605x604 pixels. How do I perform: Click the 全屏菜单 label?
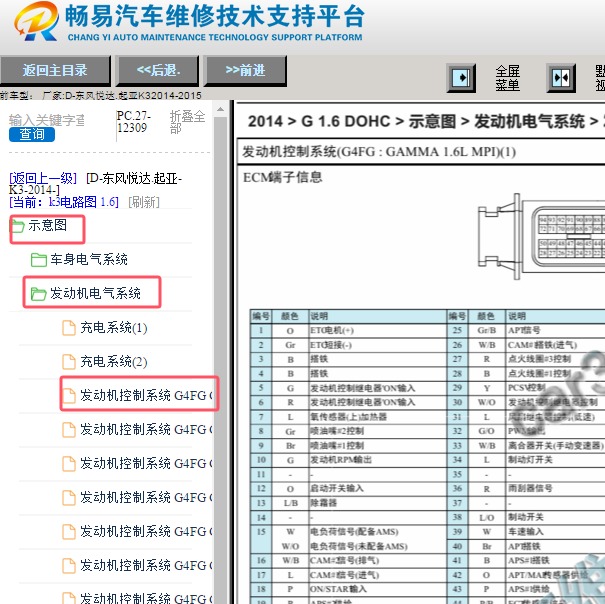pyautogui.click(x=507, y=78)
